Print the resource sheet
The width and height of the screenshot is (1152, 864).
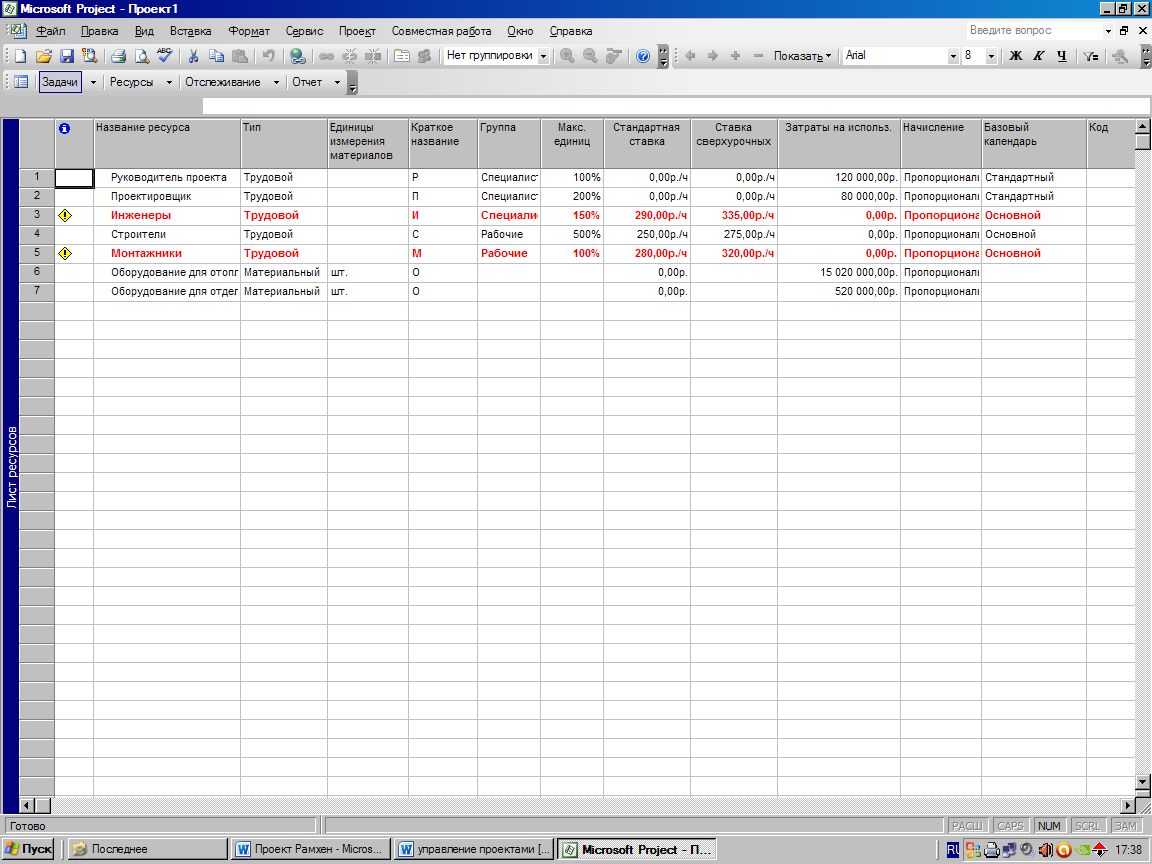(118, 56)
